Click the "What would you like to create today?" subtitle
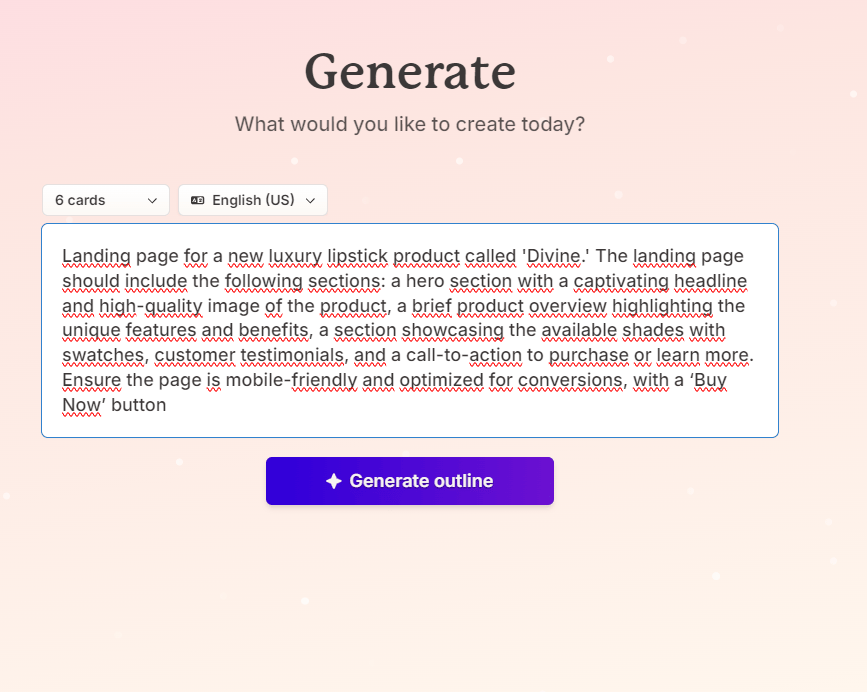867x692 pixels. pos(410,125)
